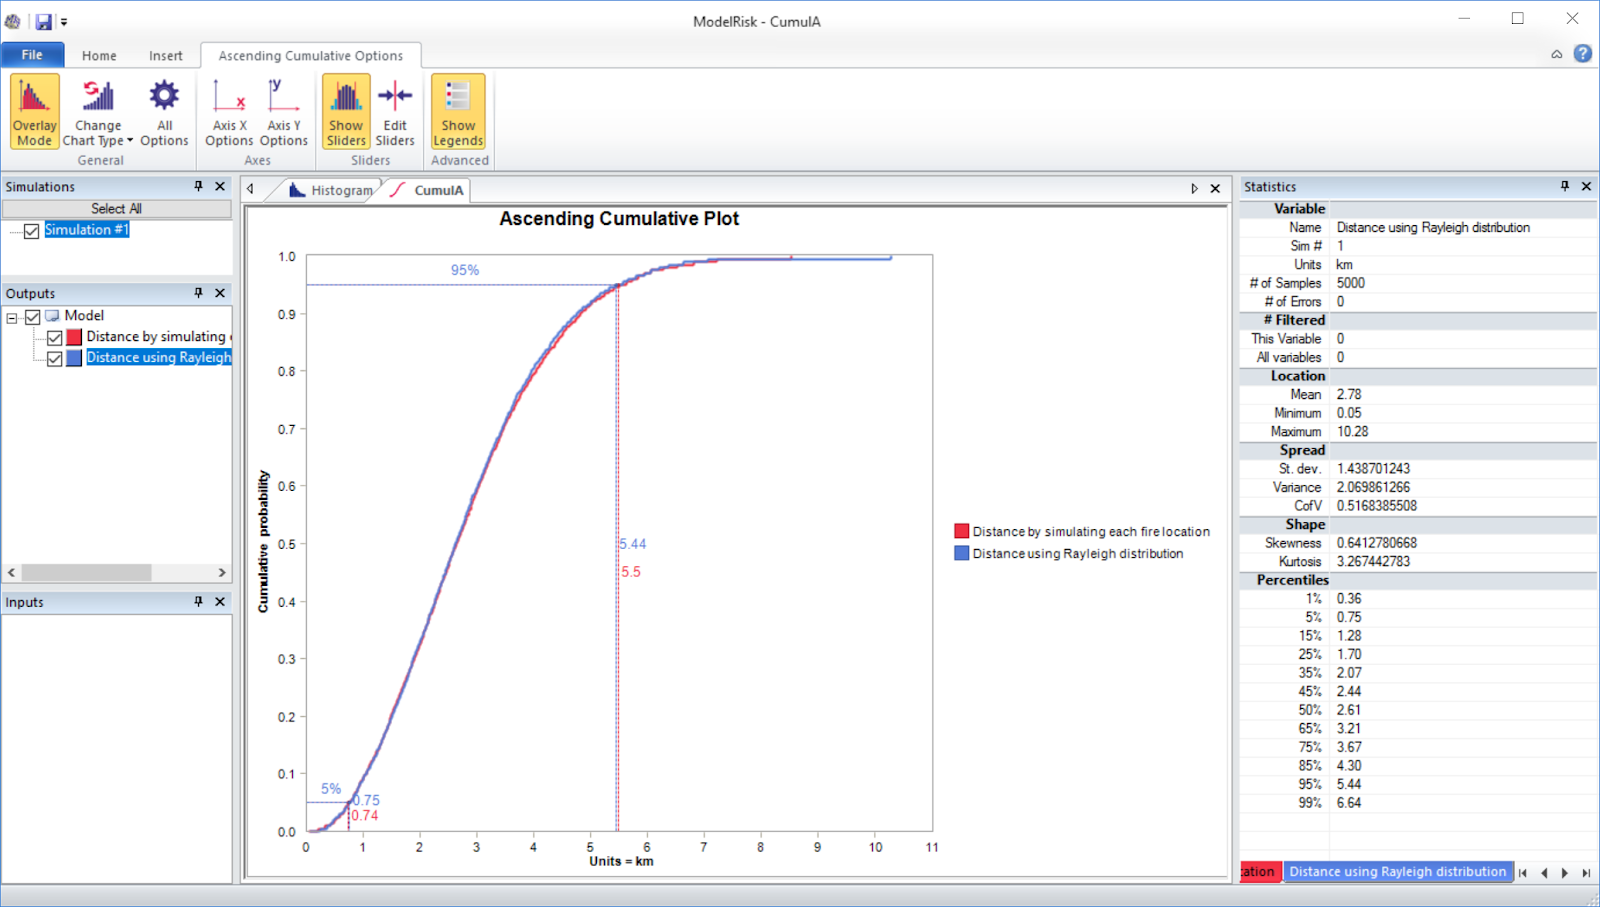Open the File menu
The width and height of the screenshot is (1600, 907).
coord(32,54)
